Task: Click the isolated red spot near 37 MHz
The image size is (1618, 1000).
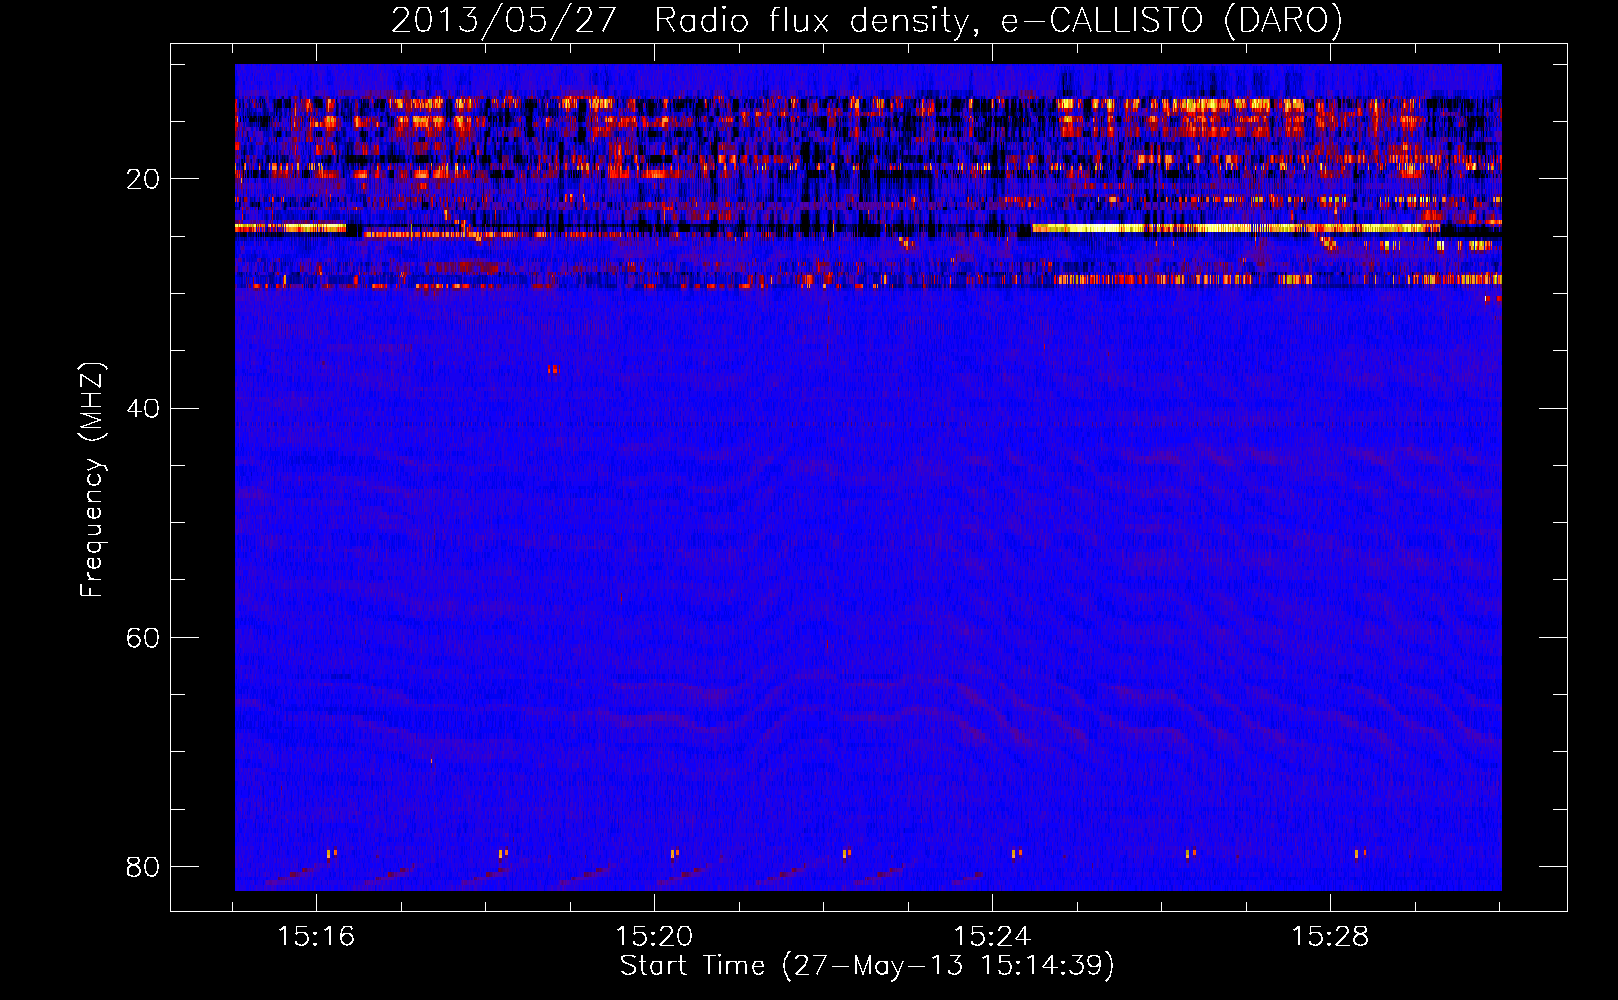Action: coord(552,370)
